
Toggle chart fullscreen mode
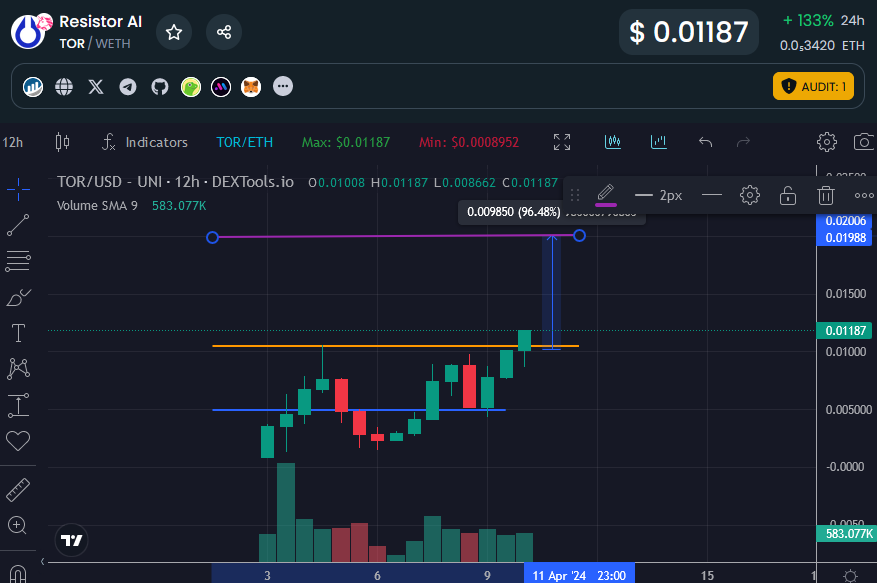coord(562,142)
